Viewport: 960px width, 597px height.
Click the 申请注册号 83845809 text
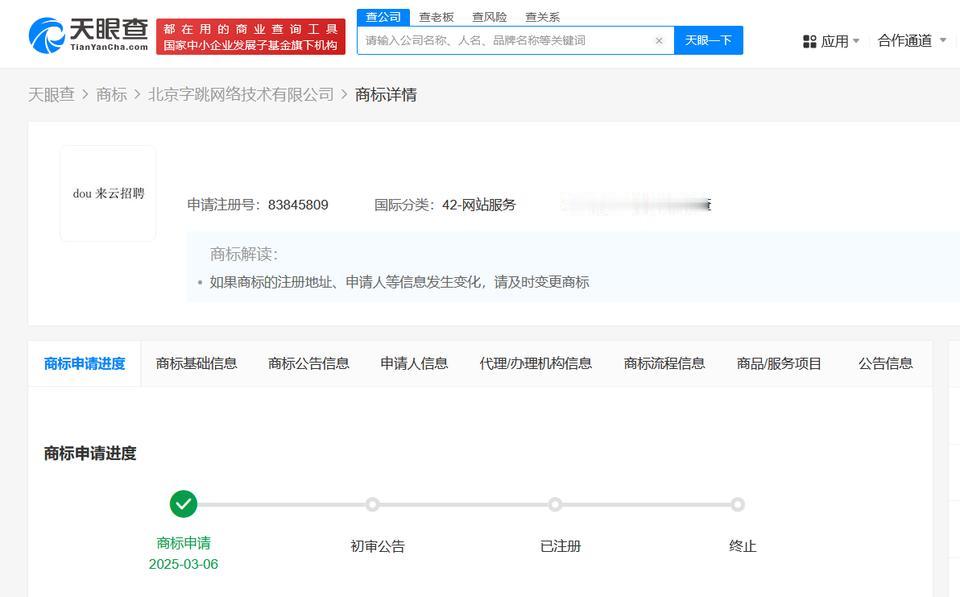pyautogui.click(x=258, y=205)
